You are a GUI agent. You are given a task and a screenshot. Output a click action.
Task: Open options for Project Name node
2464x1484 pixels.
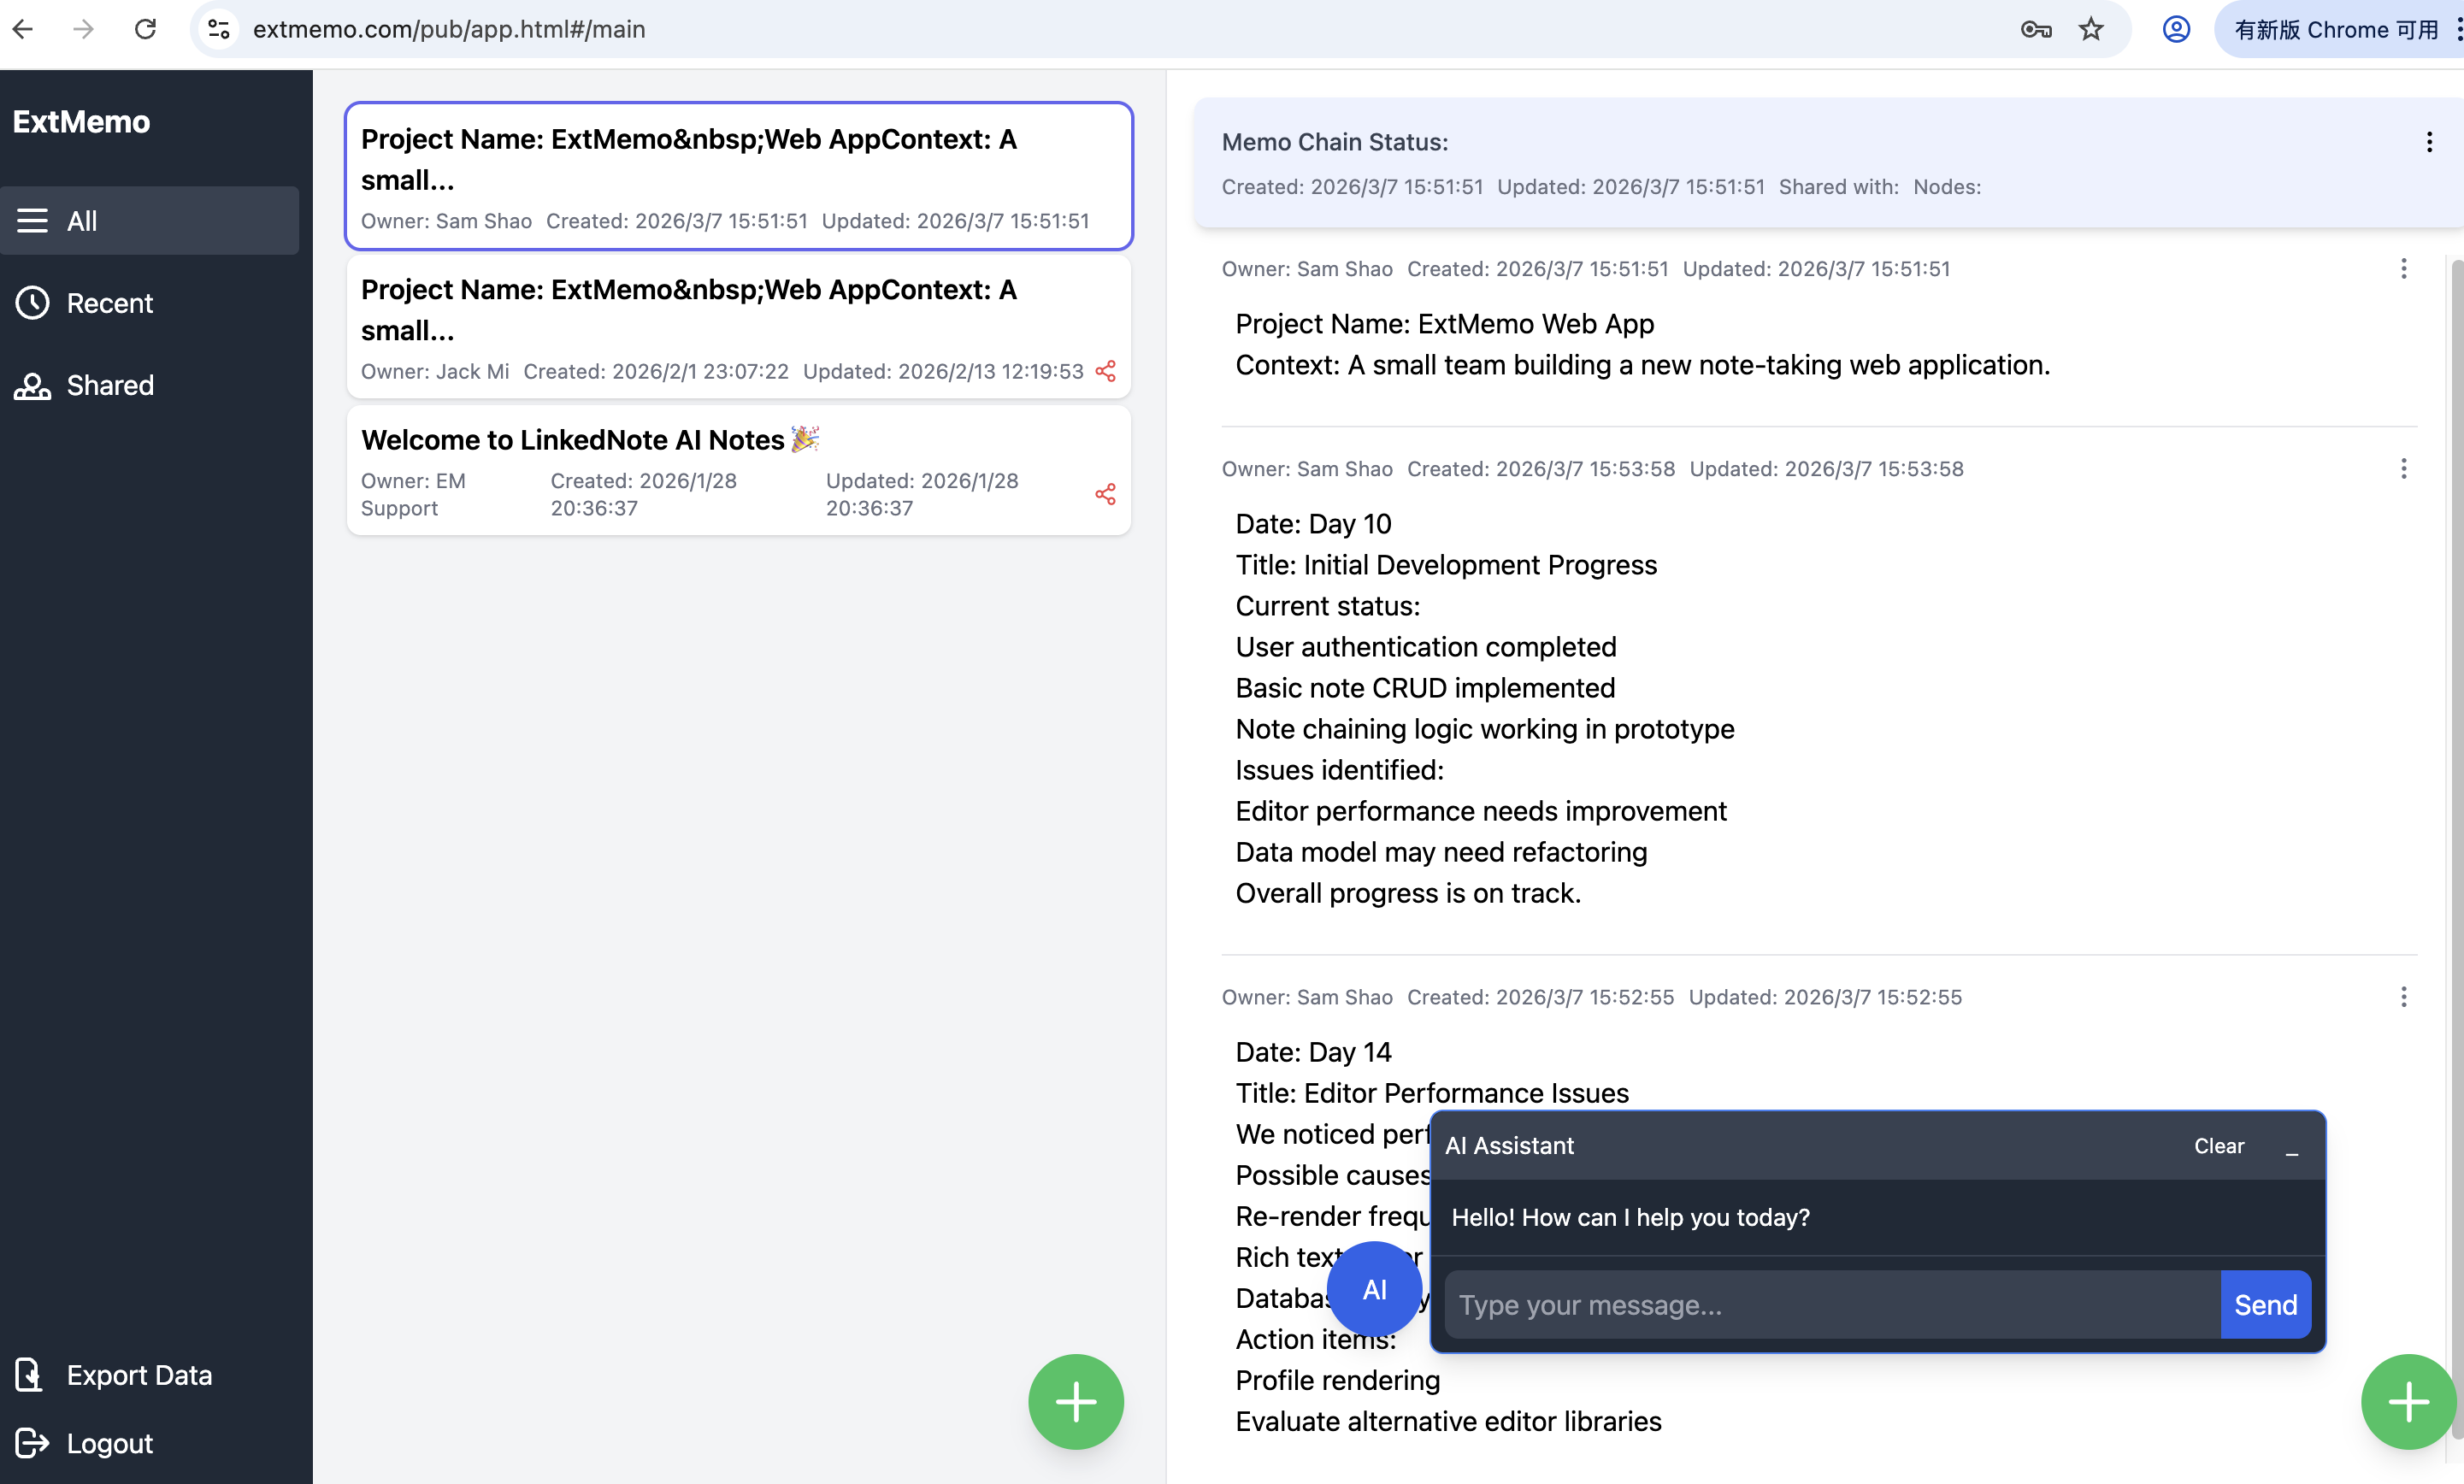click(x=2404, y=268)
